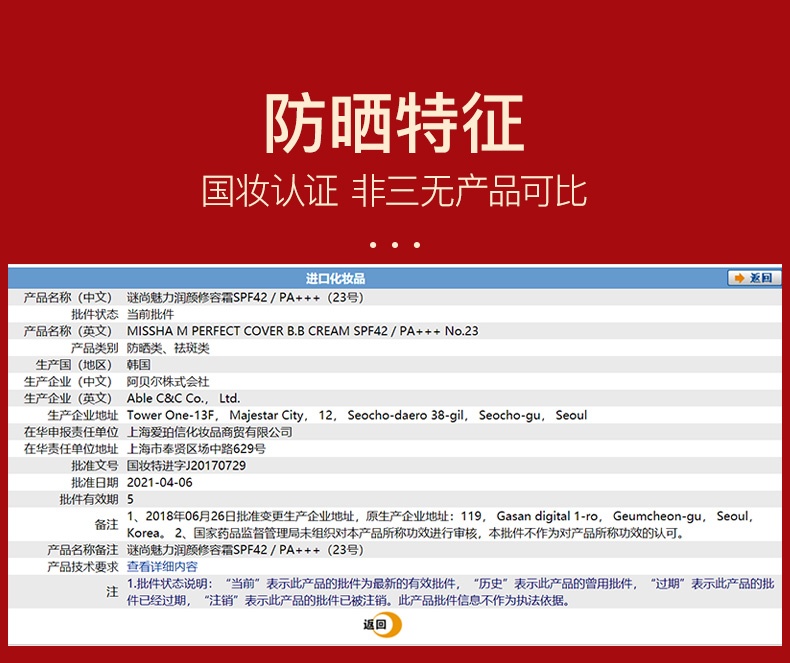Open the 查看详细内容 link
This screenshot has width=790, height=663.
point(162,567)
